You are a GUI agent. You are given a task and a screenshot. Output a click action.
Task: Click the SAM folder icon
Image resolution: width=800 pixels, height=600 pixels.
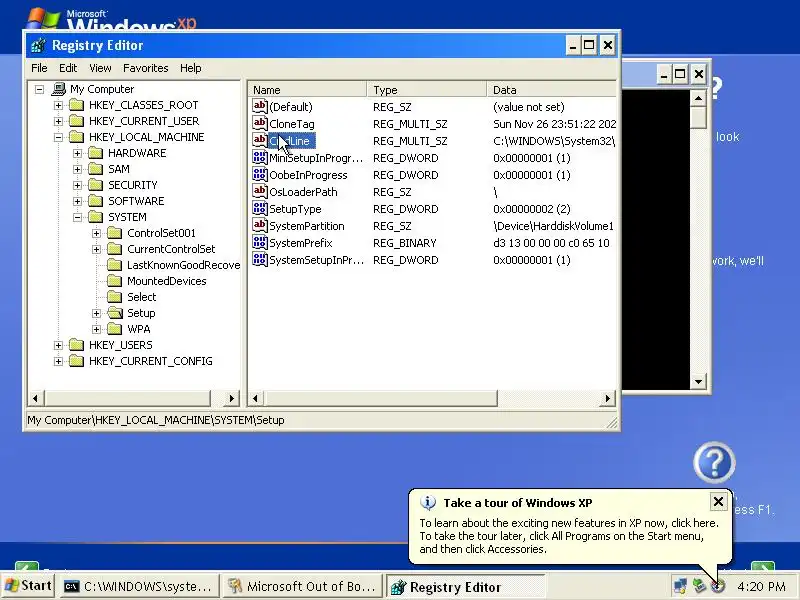(x=95, y=169)
